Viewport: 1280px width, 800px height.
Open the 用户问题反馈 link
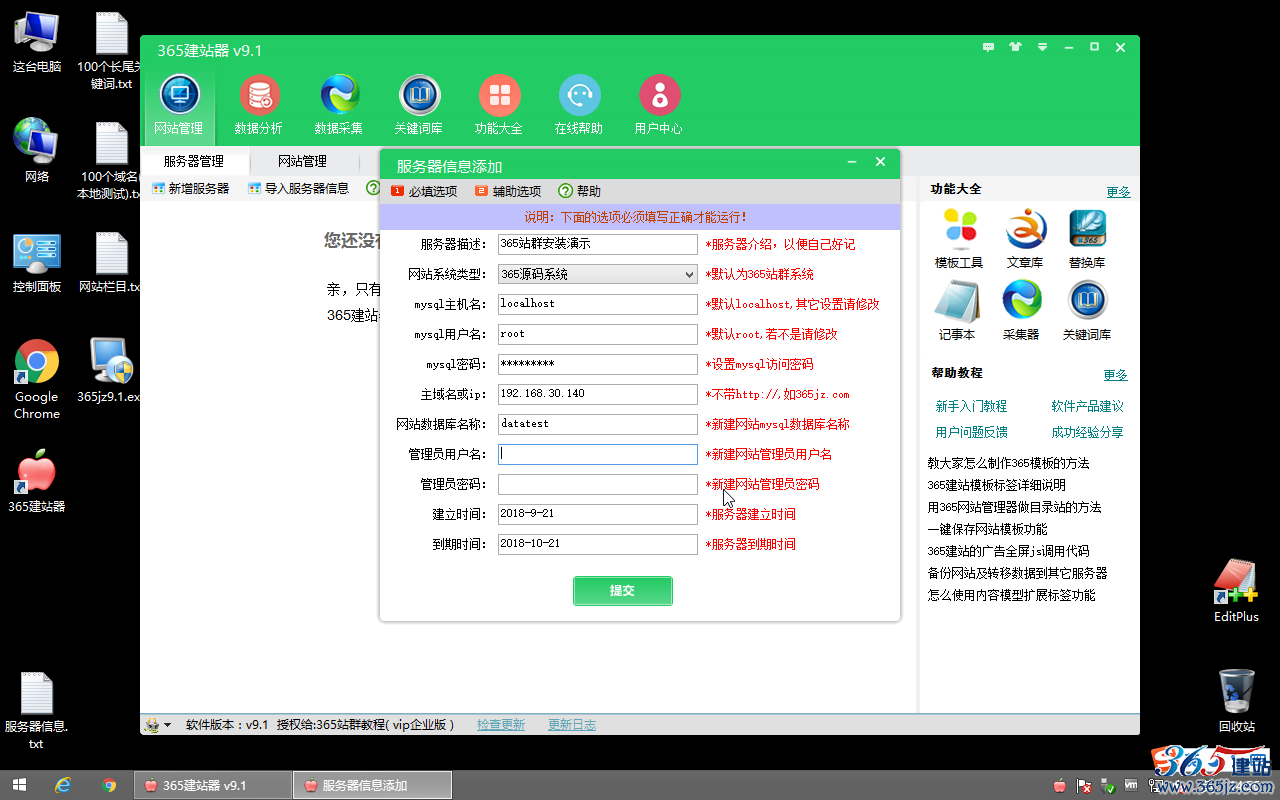point(971,432)
